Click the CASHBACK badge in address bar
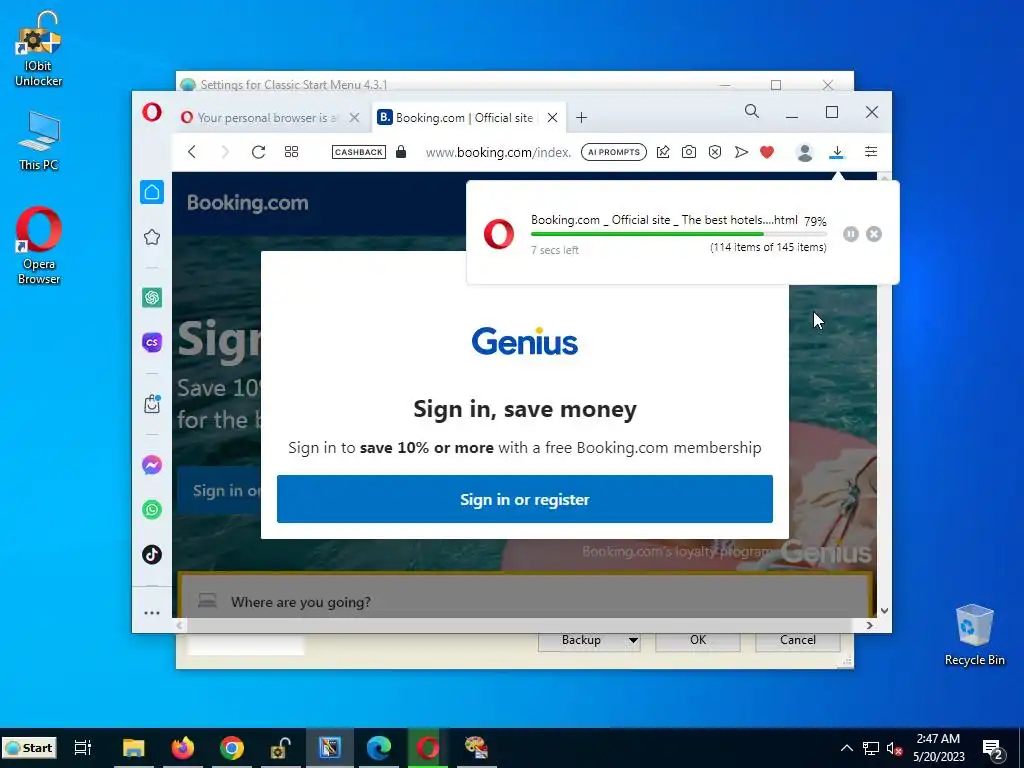The image size is (1024, 768). tap(359, 152)
